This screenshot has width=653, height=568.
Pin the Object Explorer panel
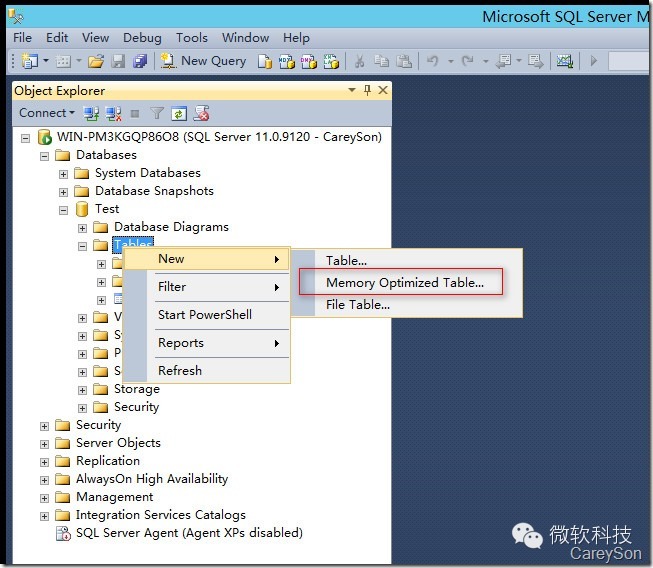coord(367,90)
